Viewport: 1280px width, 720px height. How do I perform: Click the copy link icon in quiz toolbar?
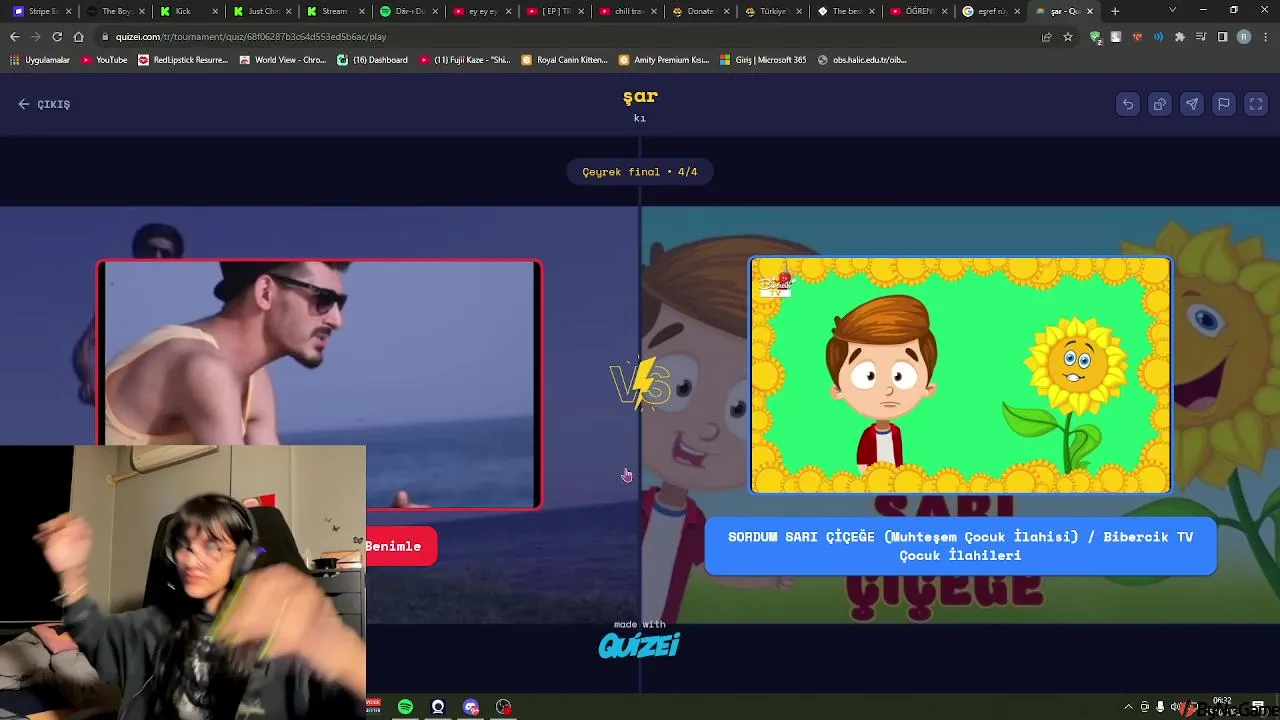[x=1159, y=104]
